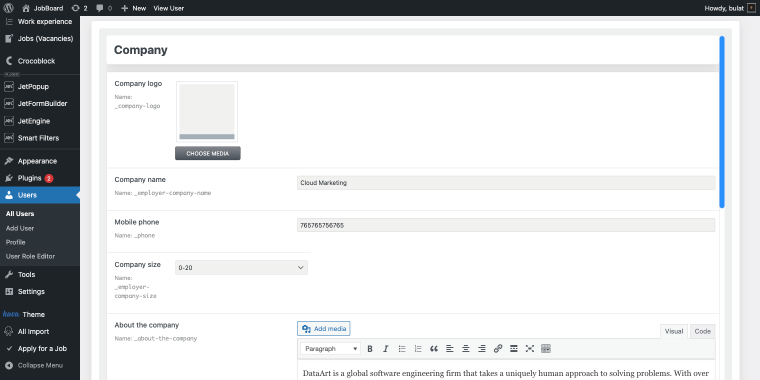
Task: Open the Paragraph format dropdown
Action: tap(331, 348)
